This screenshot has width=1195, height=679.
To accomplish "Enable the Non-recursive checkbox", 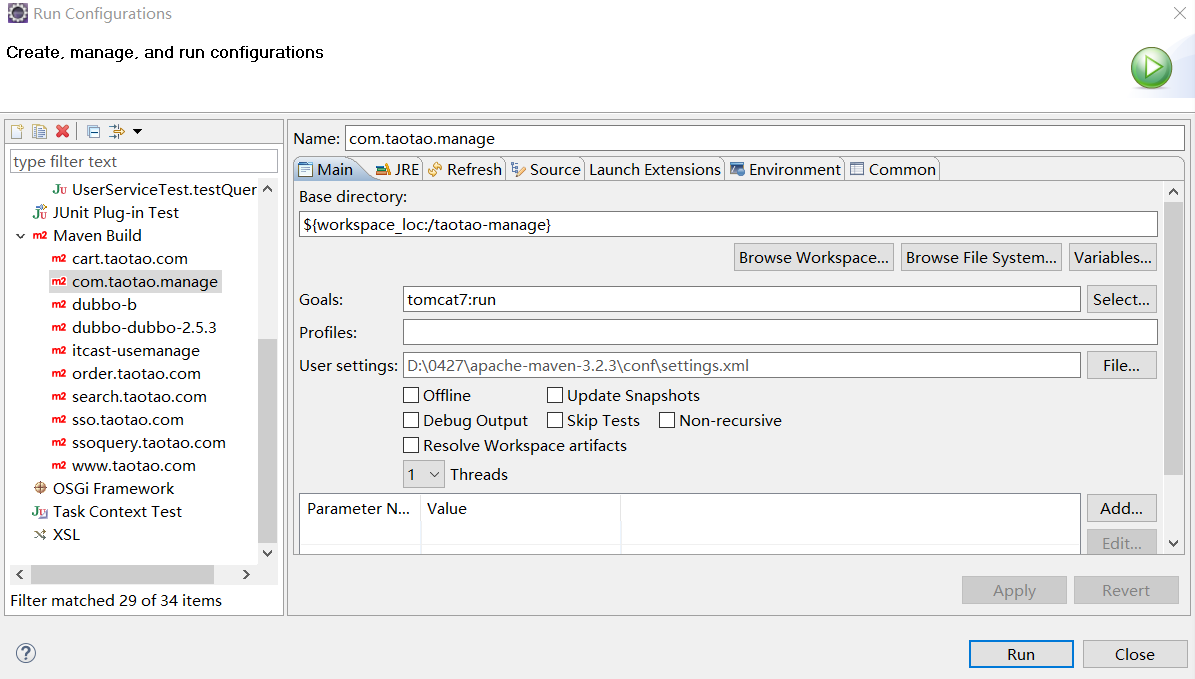I will point(667,420).
